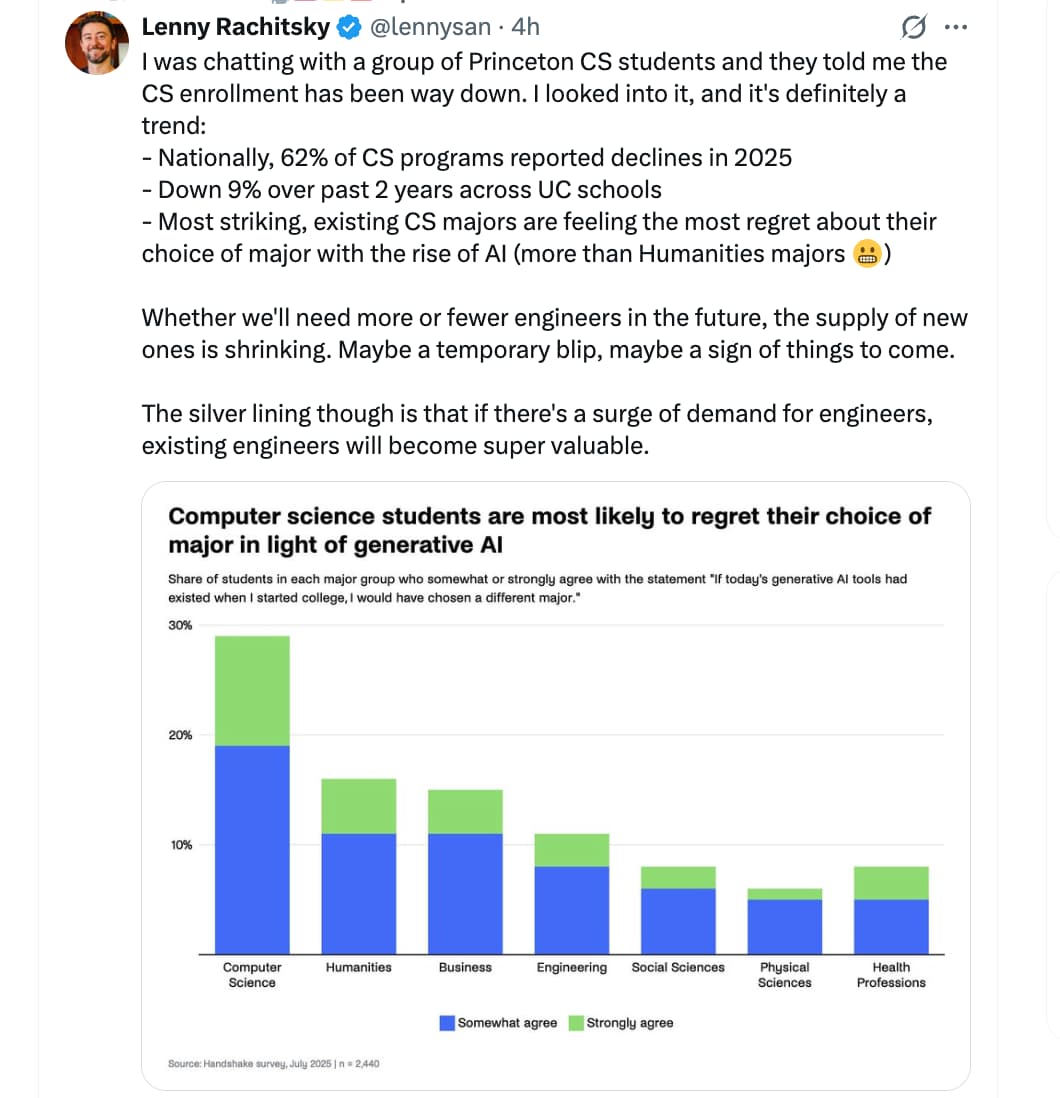
Task: Click the Engineering axis label
Action: click(571, 968)
